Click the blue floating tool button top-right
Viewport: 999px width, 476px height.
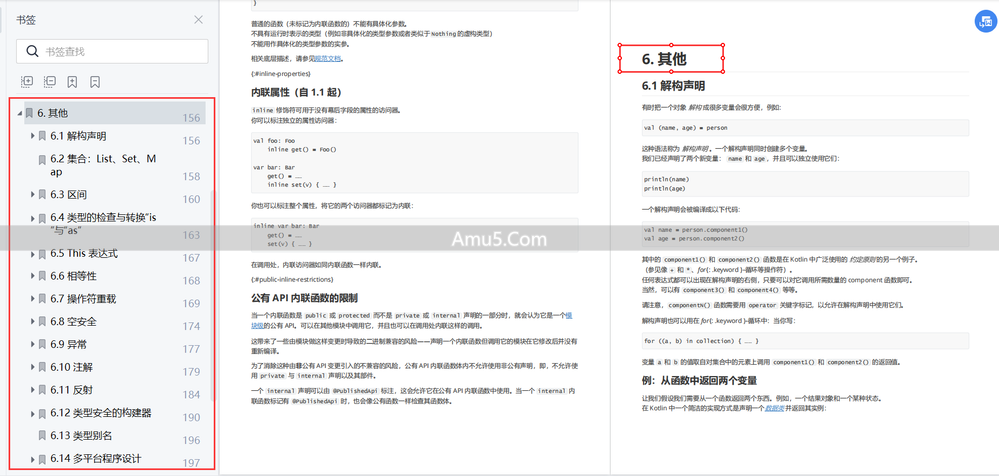coord(984,20)
